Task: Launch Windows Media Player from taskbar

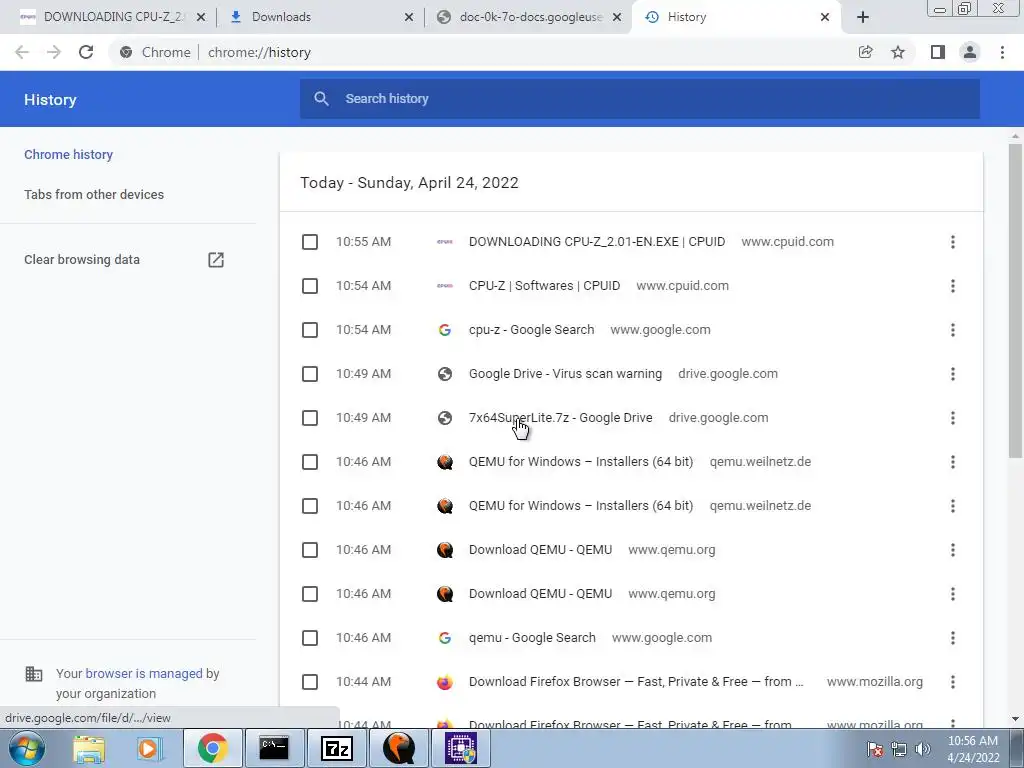Action: [x=149, y=748]
